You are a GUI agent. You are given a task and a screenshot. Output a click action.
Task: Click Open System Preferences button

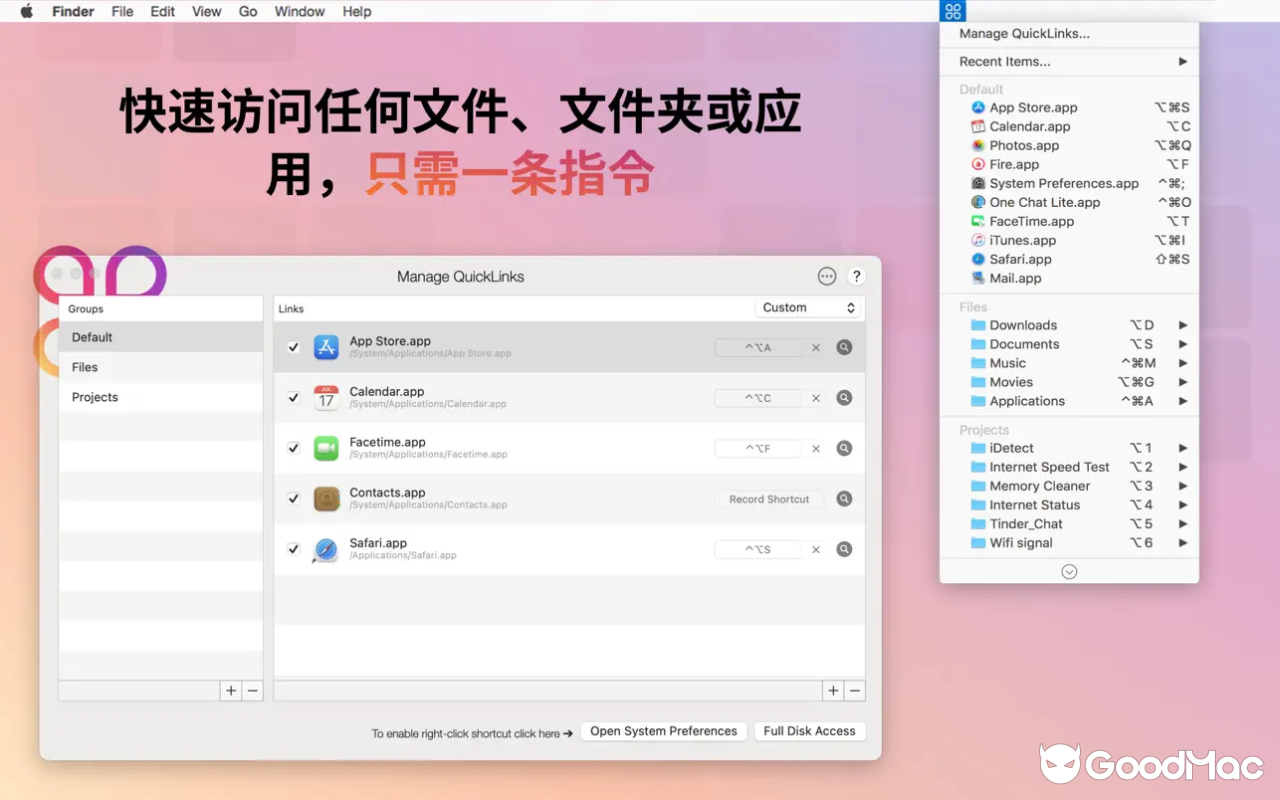click(663, 731)
